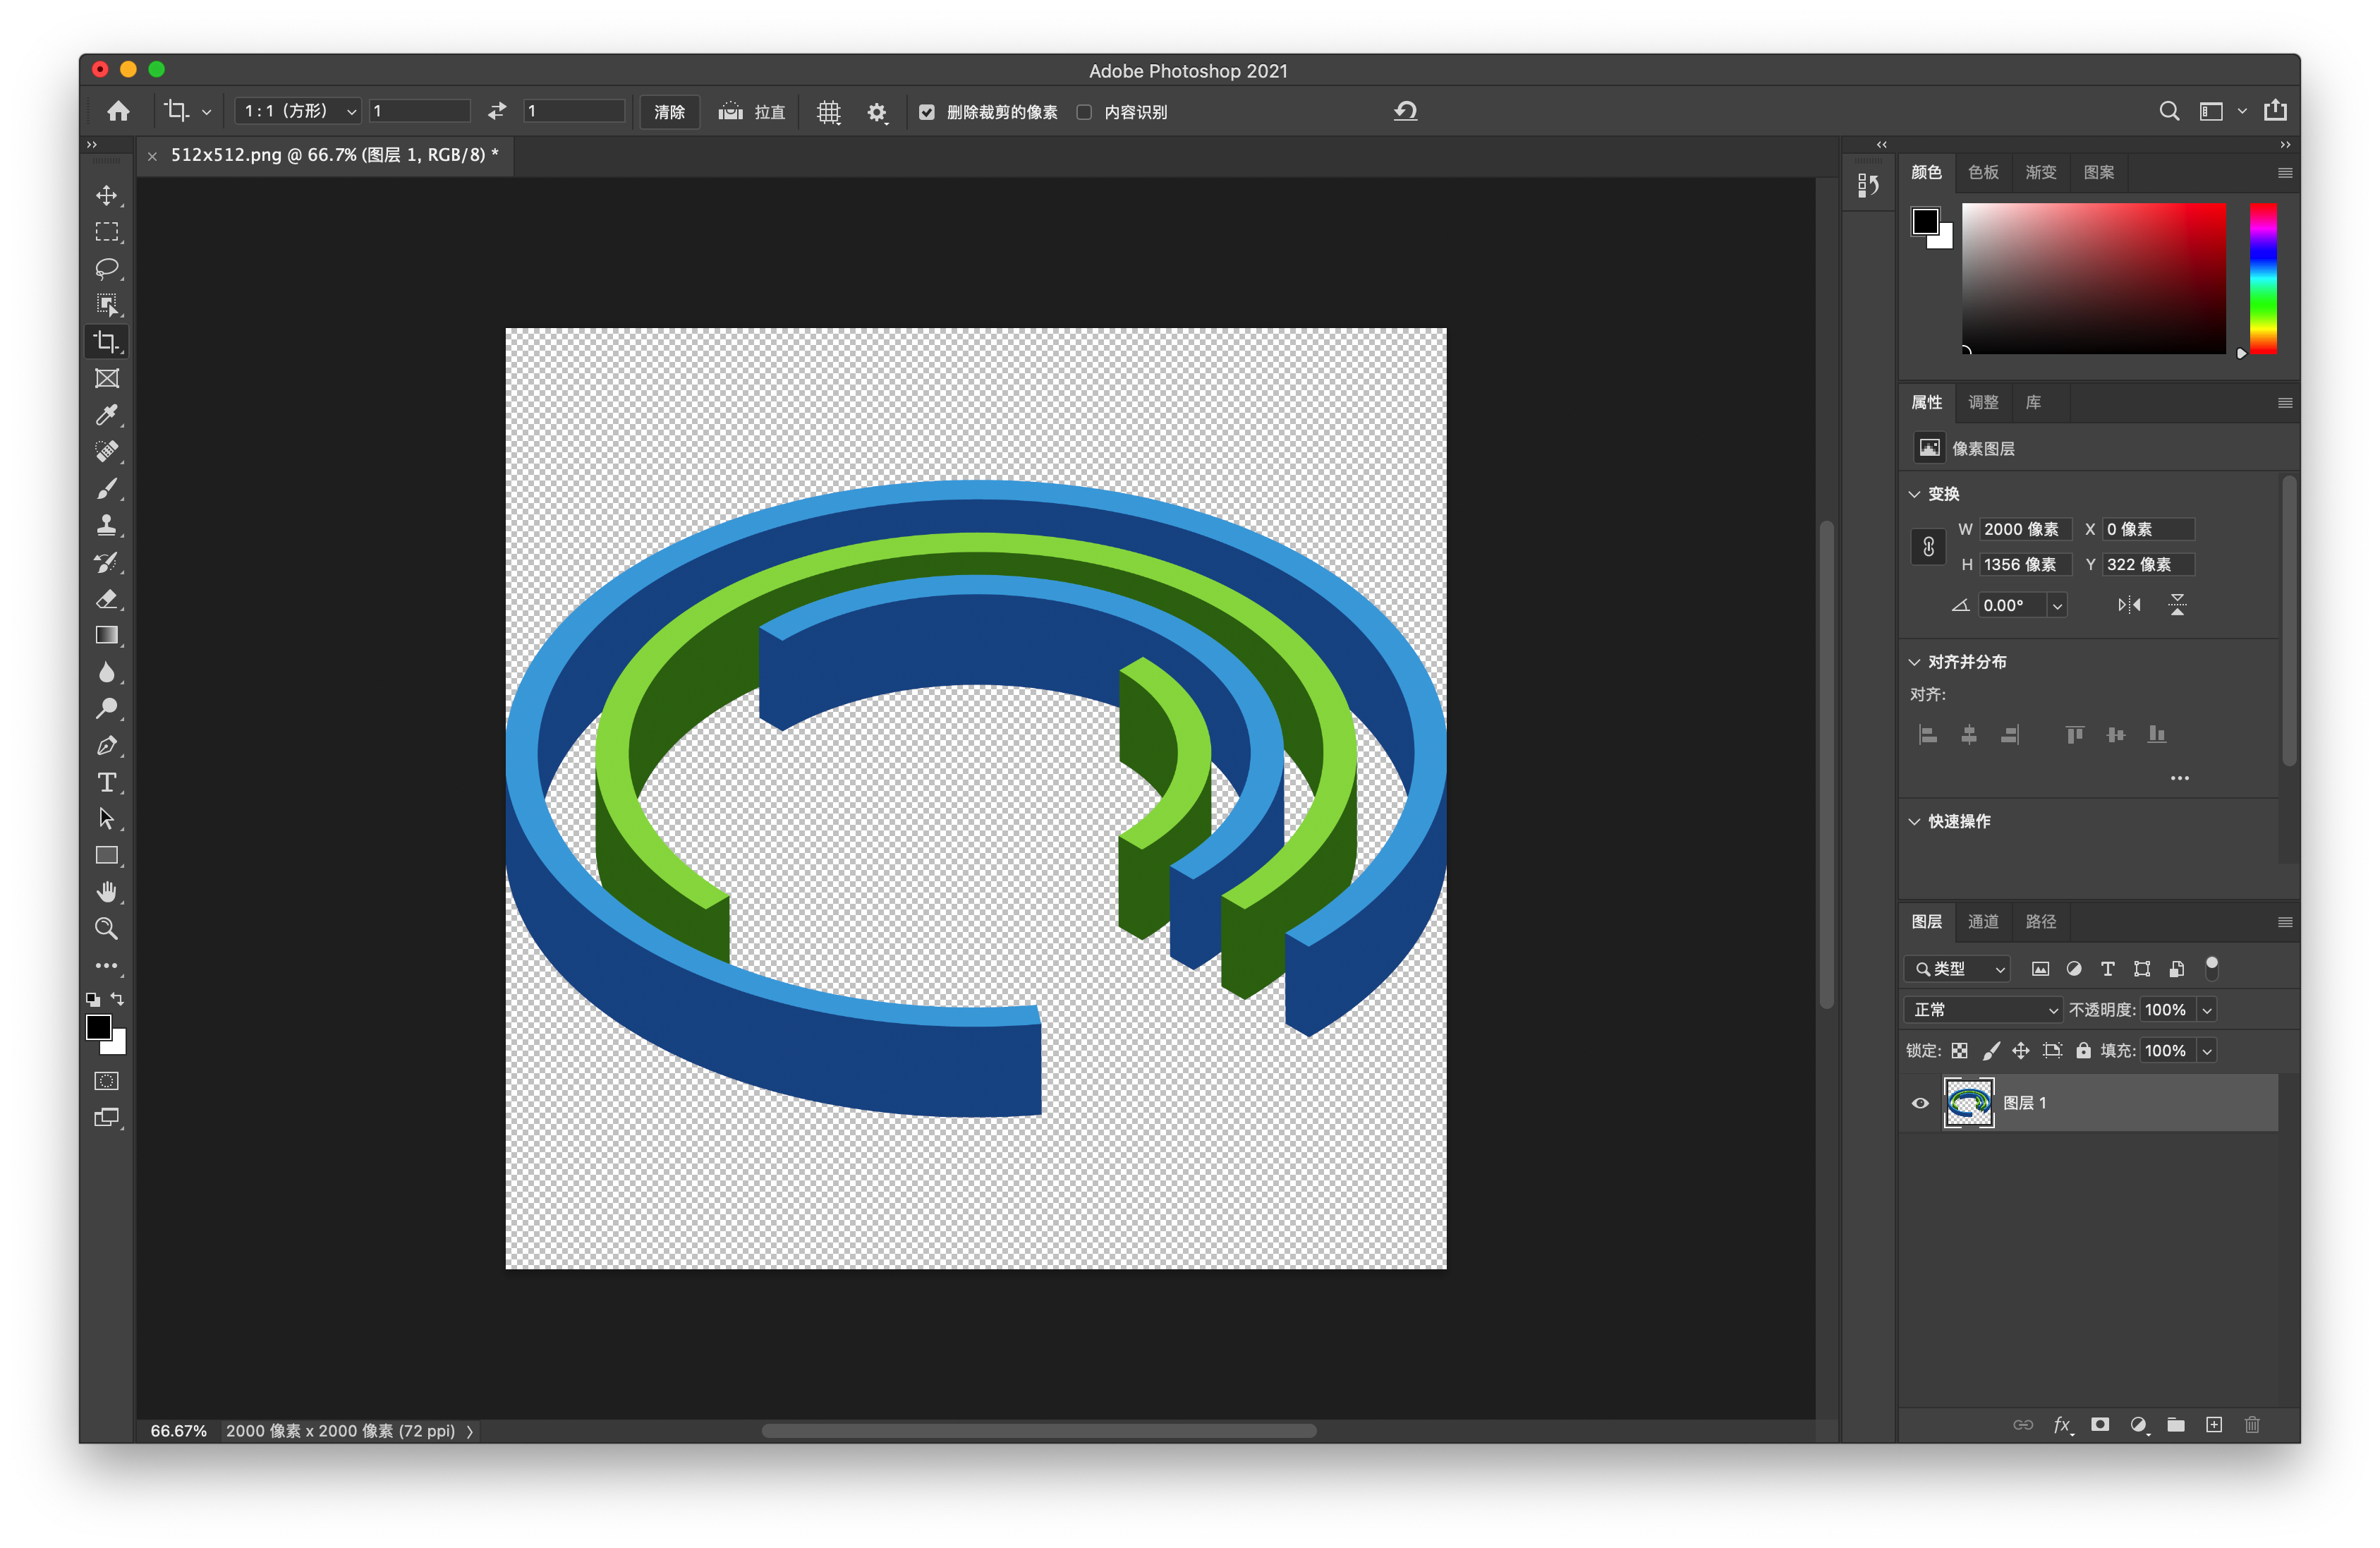Create a new layer from Layers panel footer
The width and height of the screenshot is (2380, 1548).
pos(2214,1424)
